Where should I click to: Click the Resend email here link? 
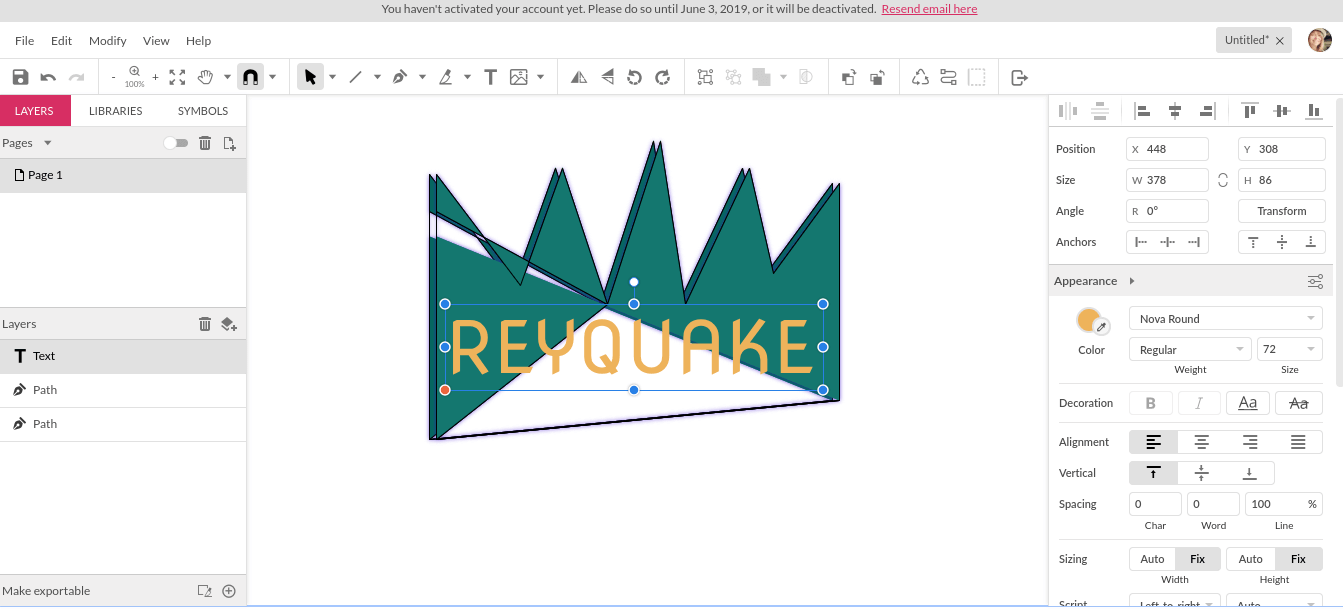click(929, 9)
